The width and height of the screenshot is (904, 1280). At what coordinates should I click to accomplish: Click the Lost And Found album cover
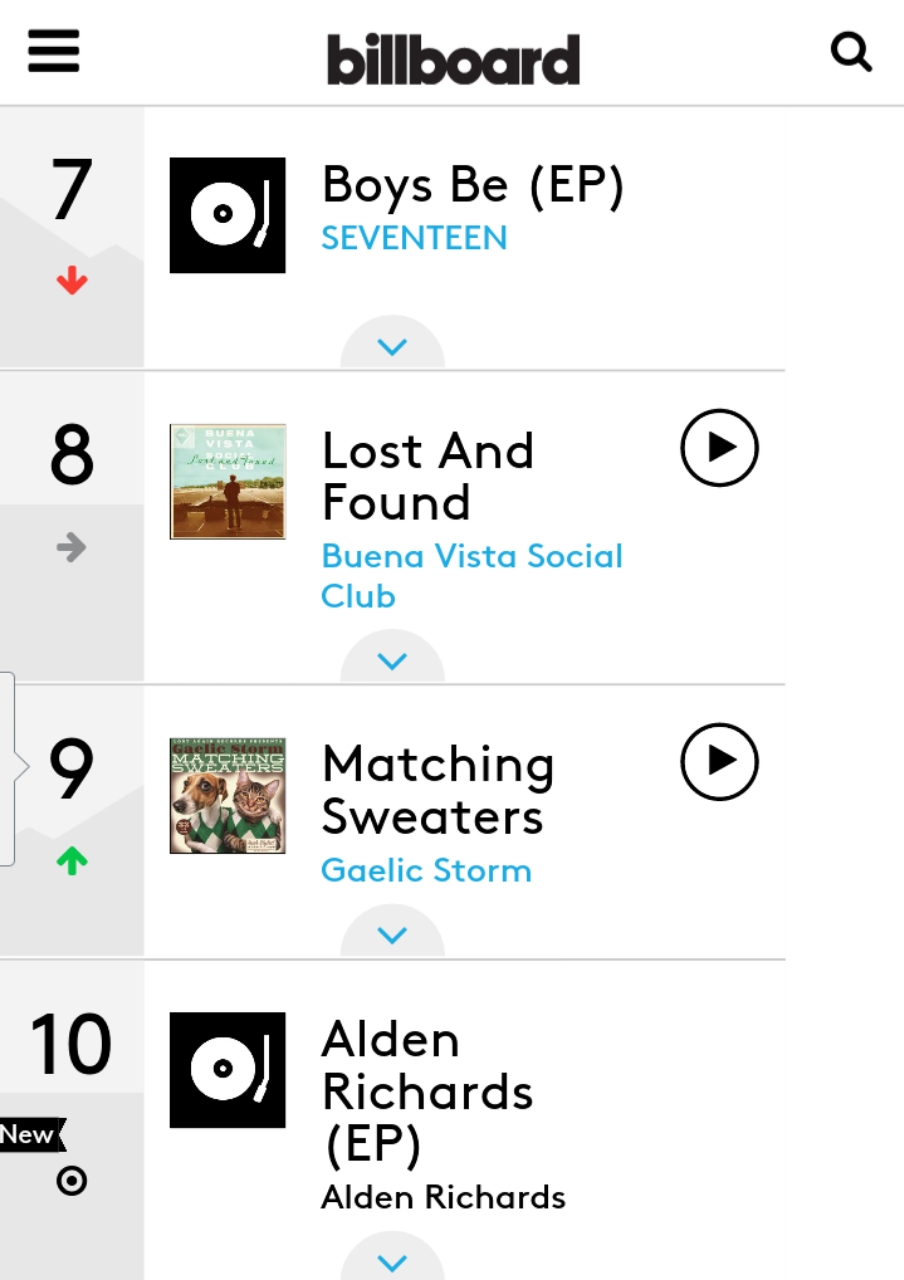227,481
